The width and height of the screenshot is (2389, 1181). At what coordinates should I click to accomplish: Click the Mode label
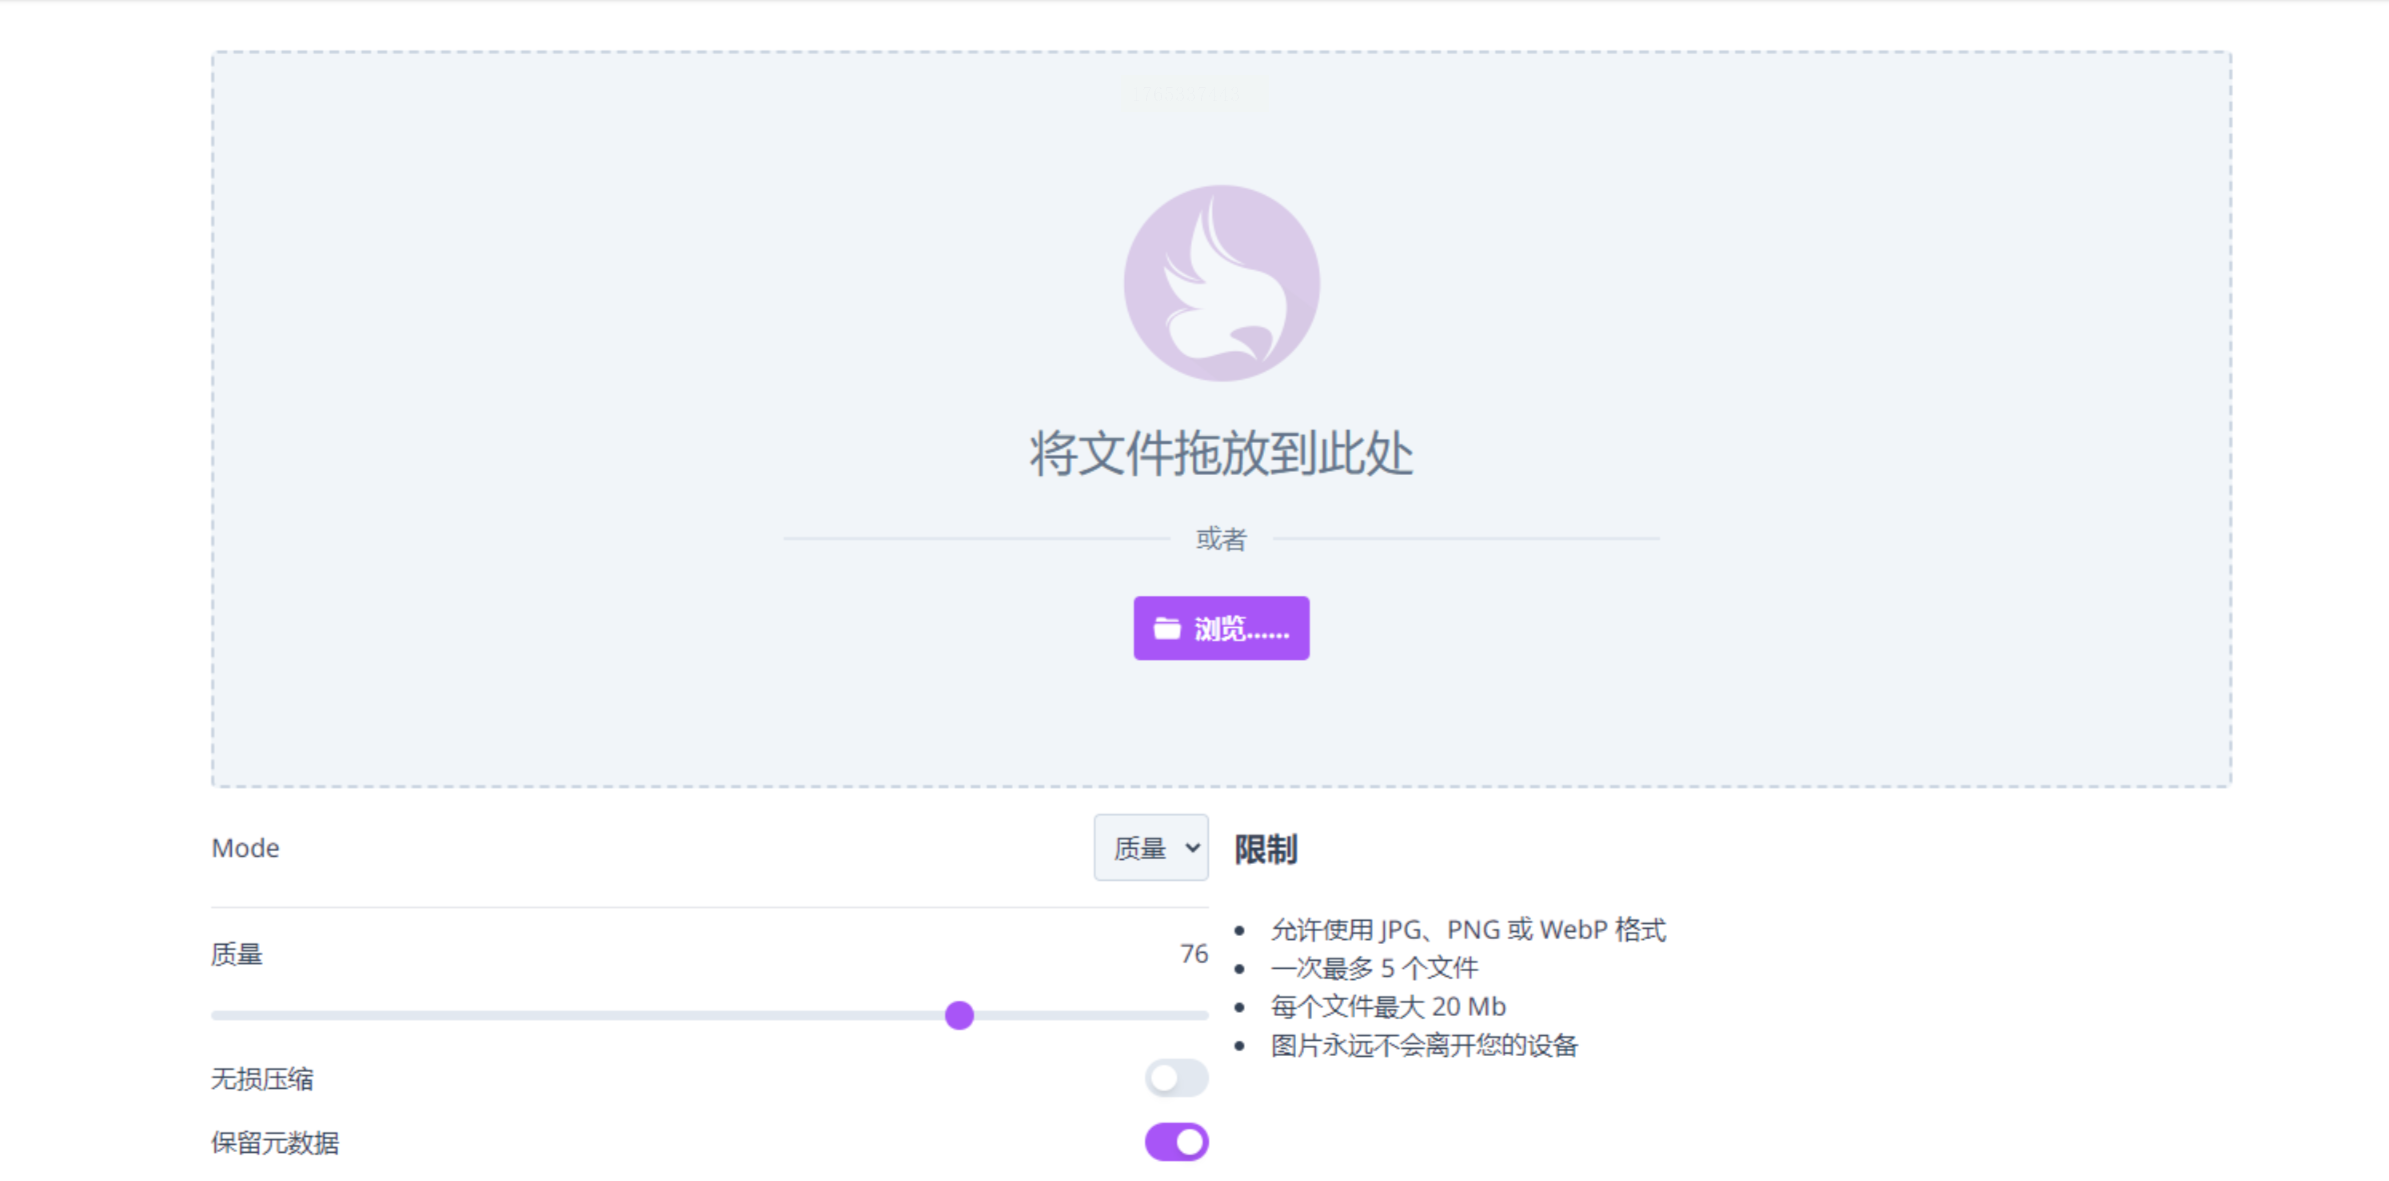click(x=245, y=848)
